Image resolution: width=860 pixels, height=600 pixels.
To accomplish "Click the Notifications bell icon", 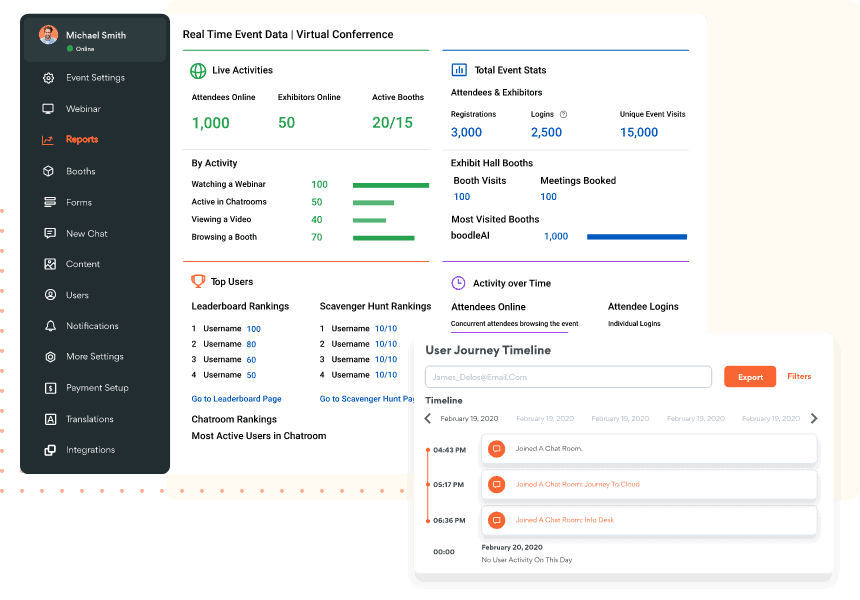I will click(x=49, y=326).
